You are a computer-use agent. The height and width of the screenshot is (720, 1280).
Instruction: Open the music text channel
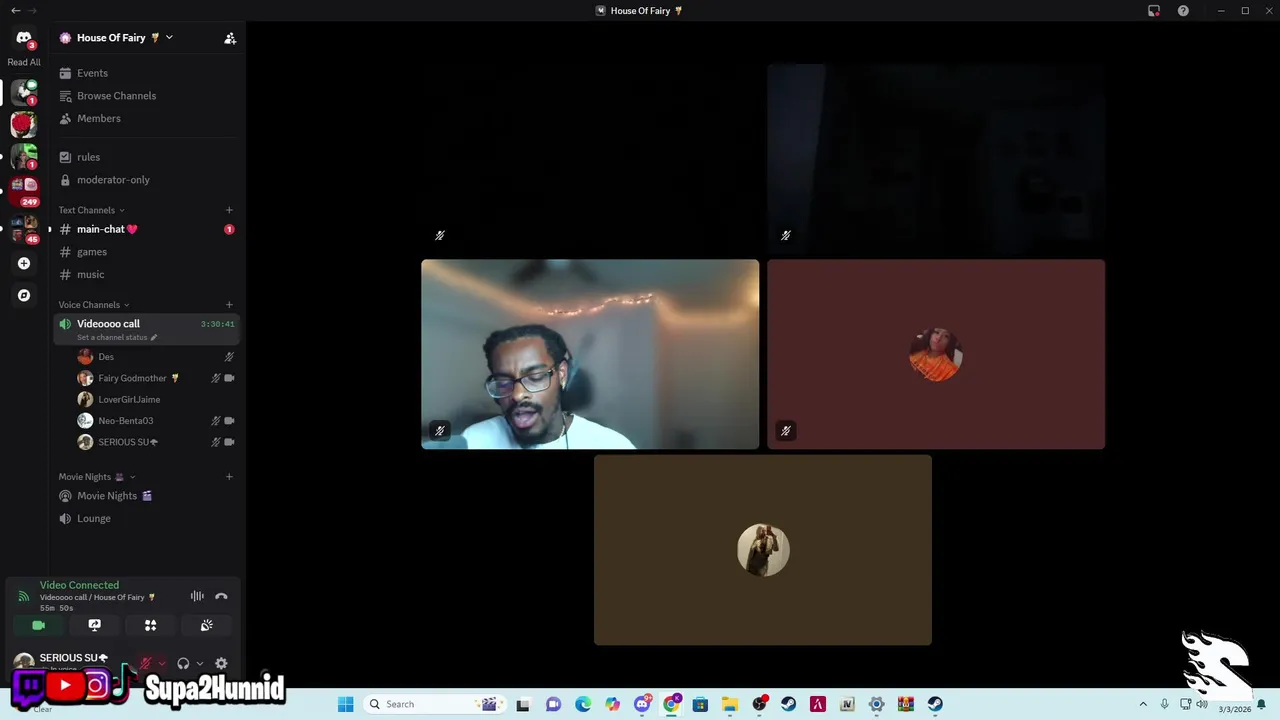(x=146, y=274)
